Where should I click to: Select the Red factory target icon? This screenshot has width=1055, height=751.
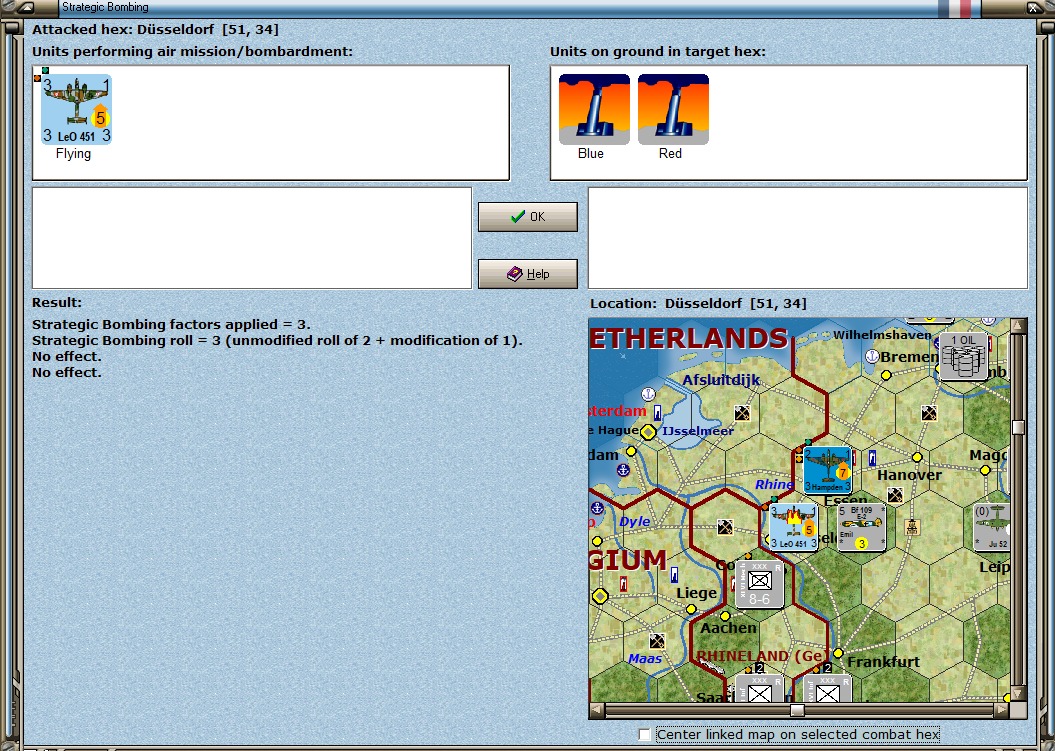[673, 109]
